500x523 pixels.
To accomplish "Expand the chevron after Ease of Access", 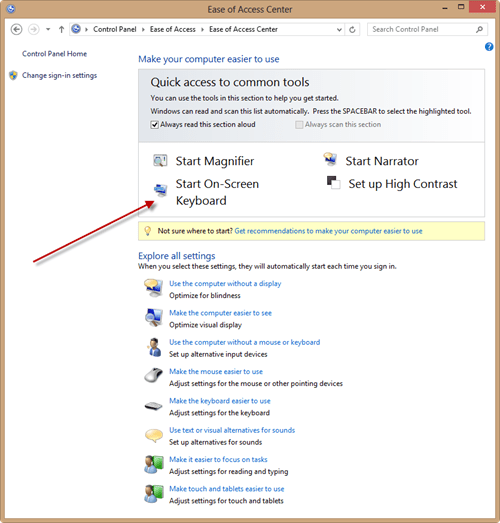I will click(x=202, y=30).
